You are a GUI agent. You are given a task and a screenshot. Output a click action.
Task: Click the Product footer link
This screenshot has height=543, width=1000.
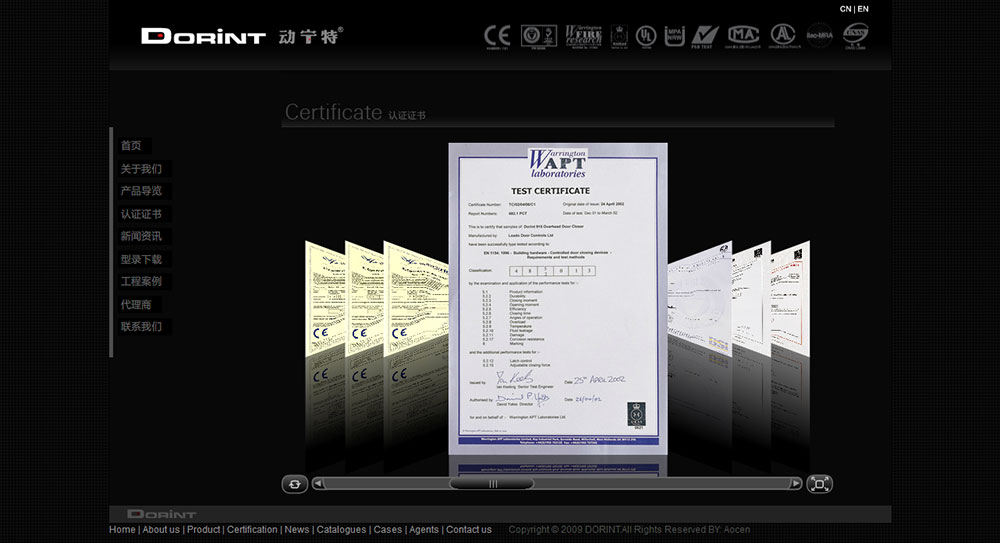pyautogui.click(x=203, y=530)
